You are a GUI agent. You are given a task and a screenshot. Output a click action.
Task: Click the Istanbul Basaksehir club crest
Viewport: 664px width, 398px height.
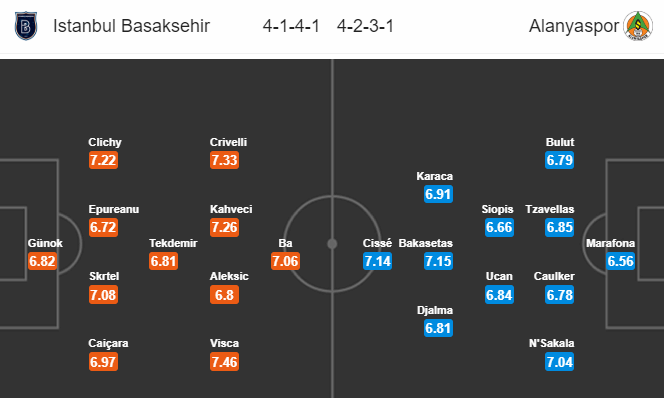pyautogui.click(x=26, y=26)
